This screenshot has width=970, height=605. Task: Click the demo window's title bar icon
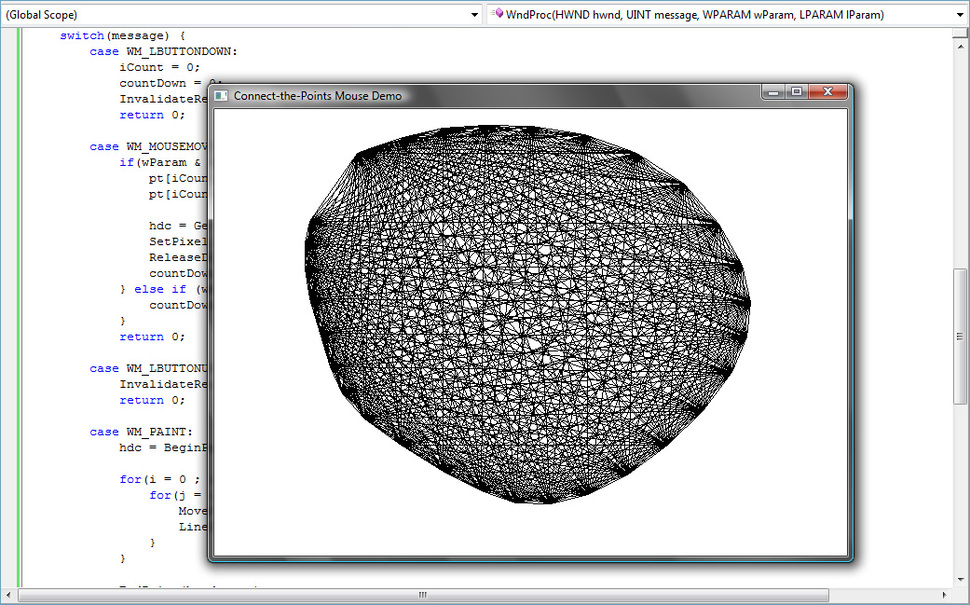(x=222, y=95)
